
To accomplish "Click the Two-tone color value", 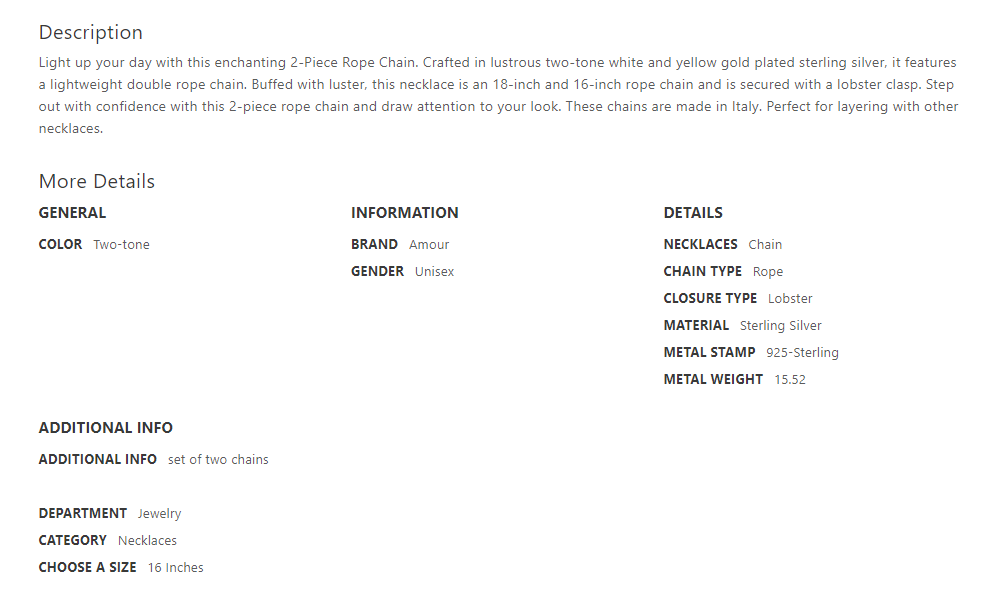I will 121,245.
